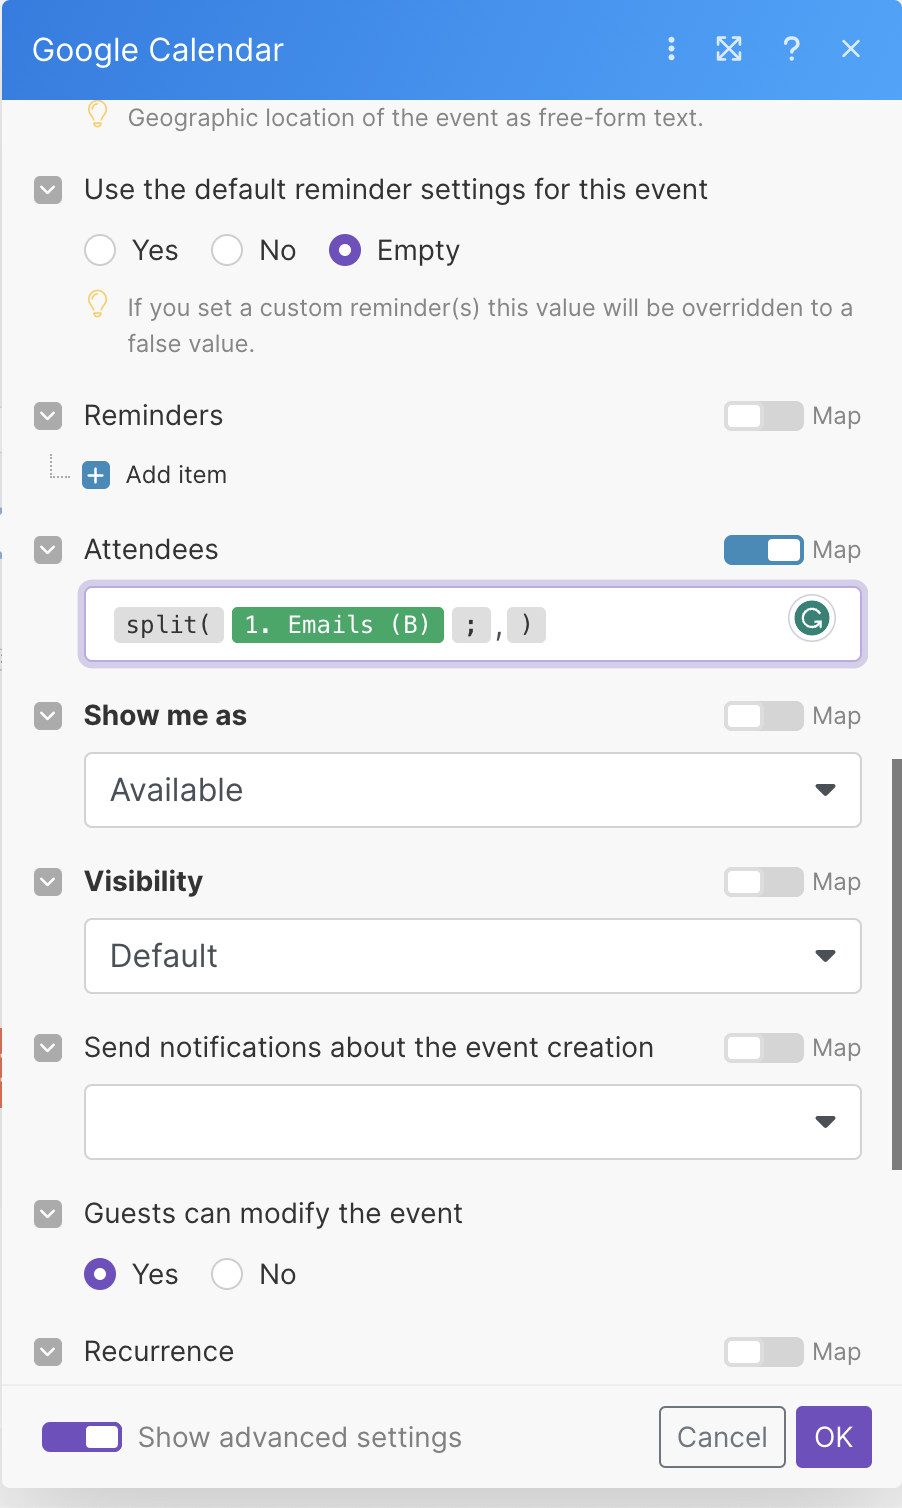Click the expand-to-fullscreen arrows icon
This screenshot has height=1508, width=902.
click(x=729, y=49)
